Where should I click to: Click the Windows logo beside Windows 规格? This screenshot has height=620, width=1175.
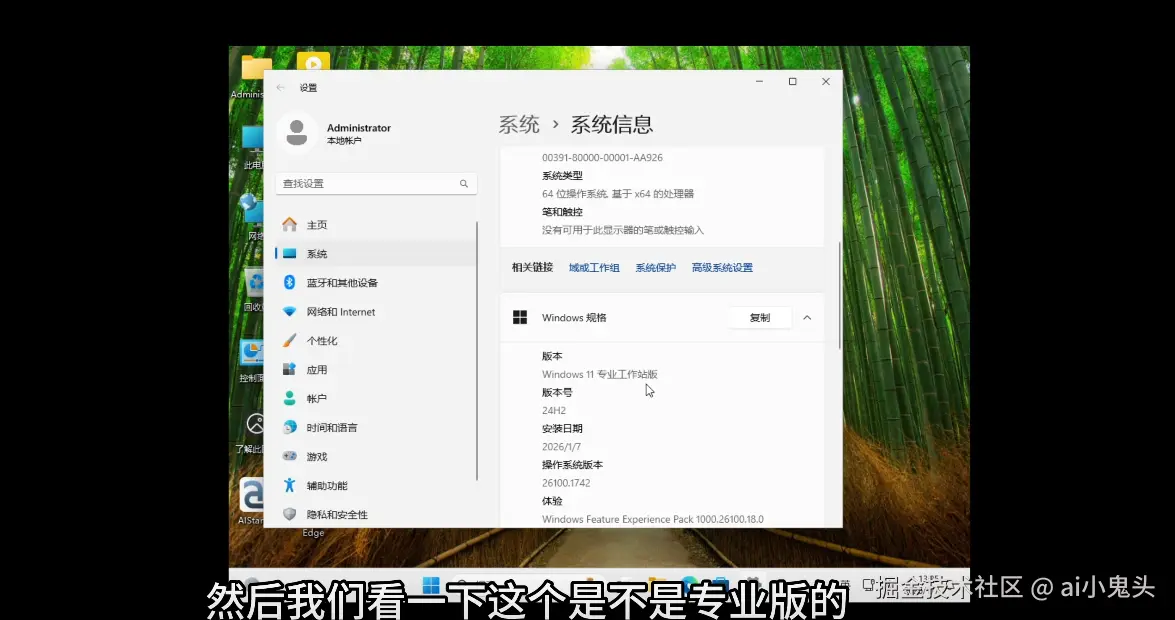pos(520,318)
